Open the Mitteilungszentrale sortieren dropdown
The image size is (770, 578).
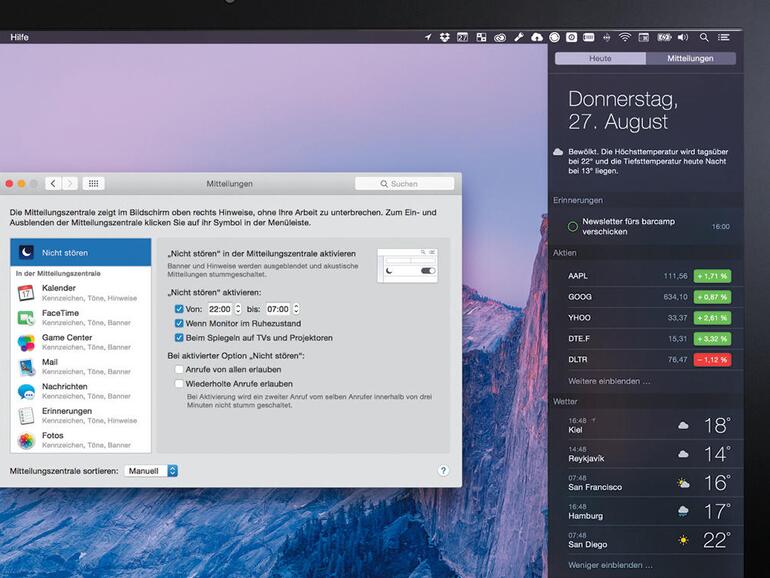[x=151, y=470]
